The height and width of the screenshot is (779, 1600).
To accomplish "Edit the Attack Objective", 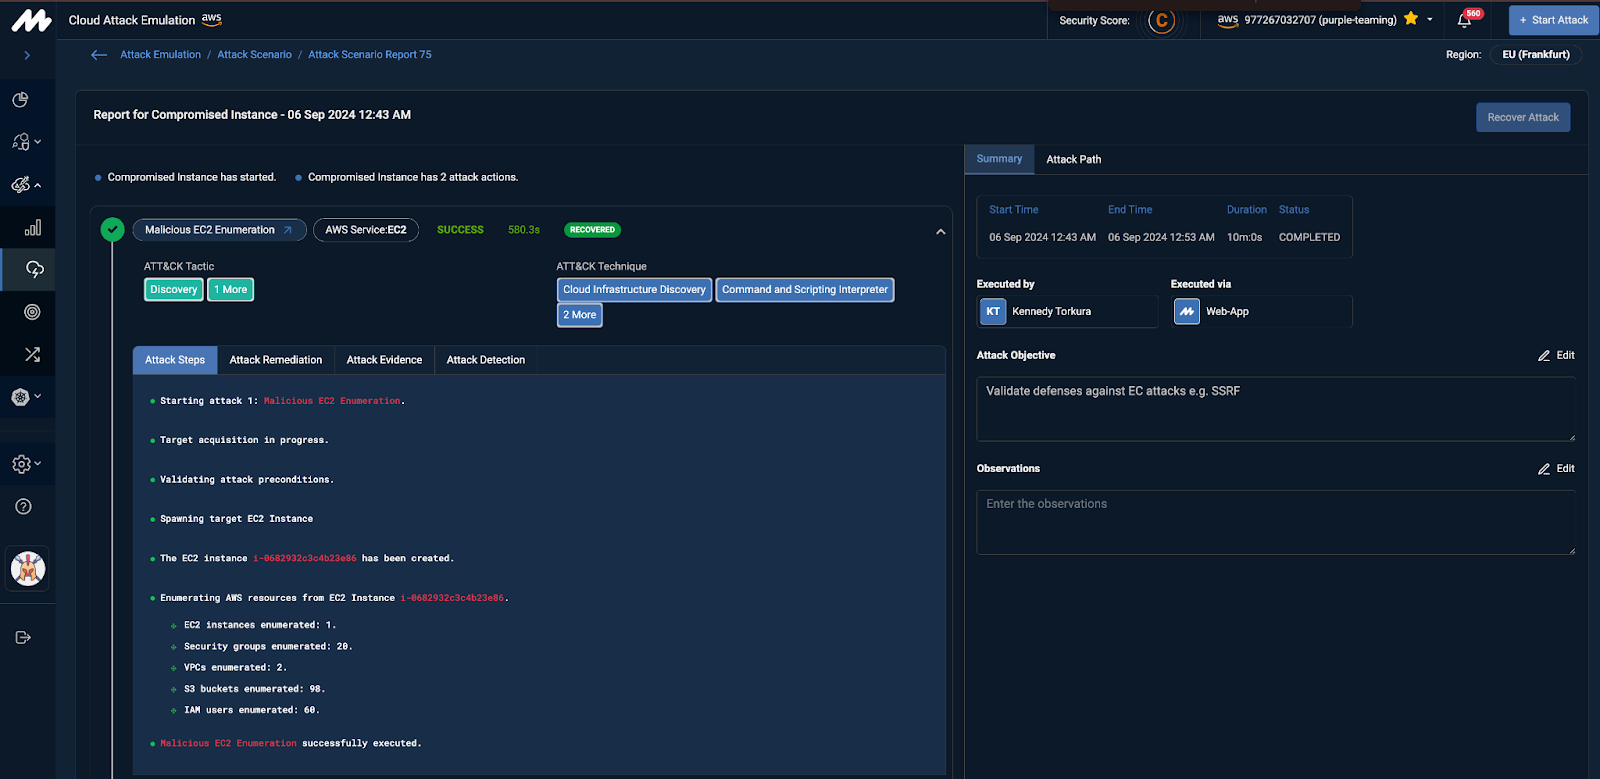I will [1556, 356].
